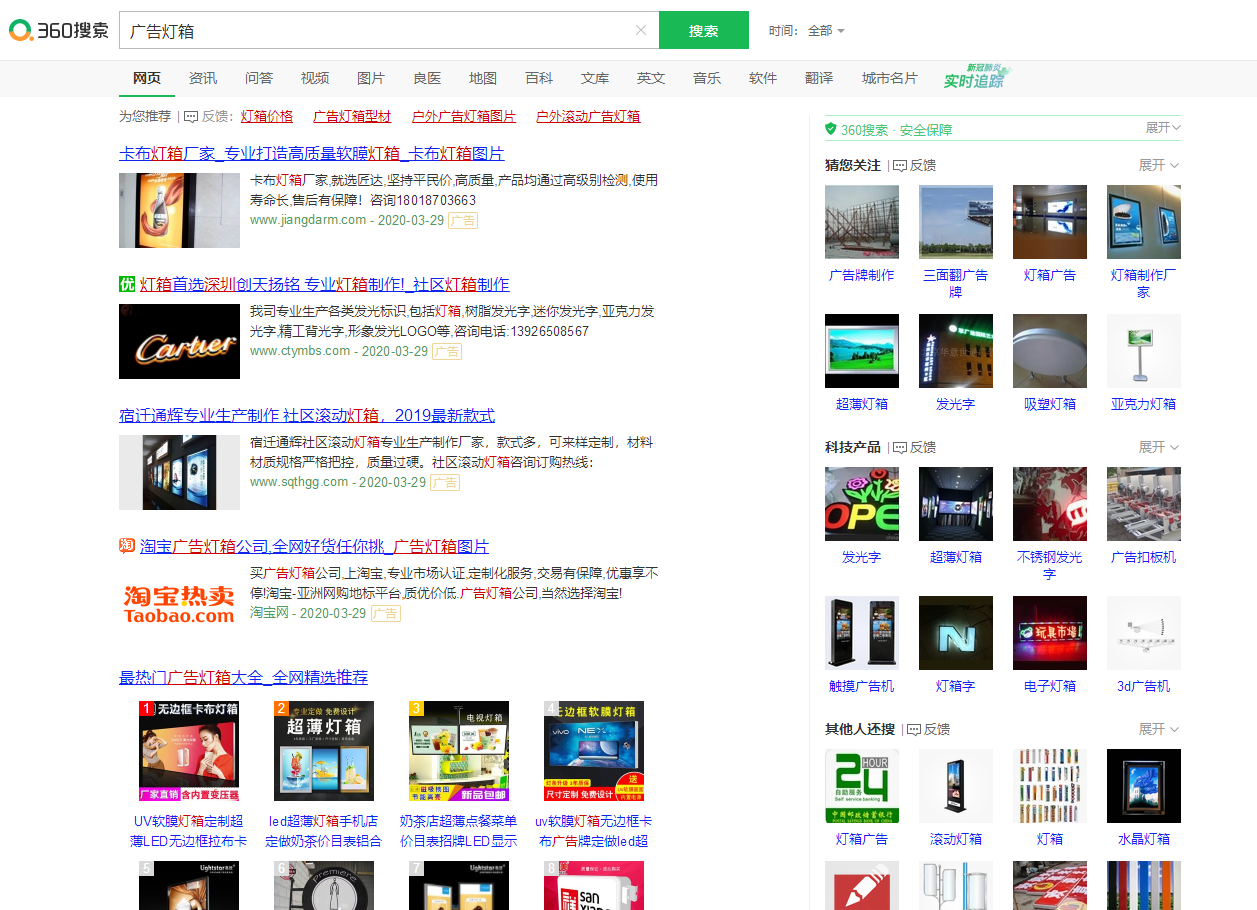Screen dimensions: 1257x910
Task: Click the 新冠肺炎 实时追踪 banner icon
Action: [978, 77]
